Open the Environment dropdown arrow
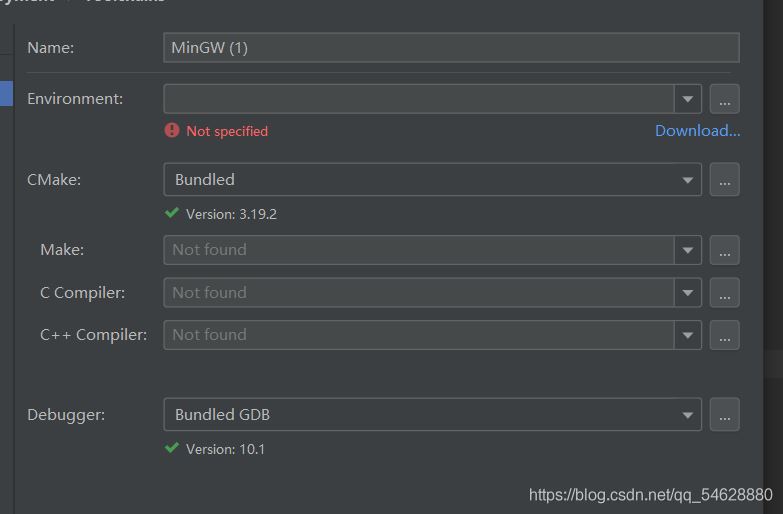 [687, 99]
